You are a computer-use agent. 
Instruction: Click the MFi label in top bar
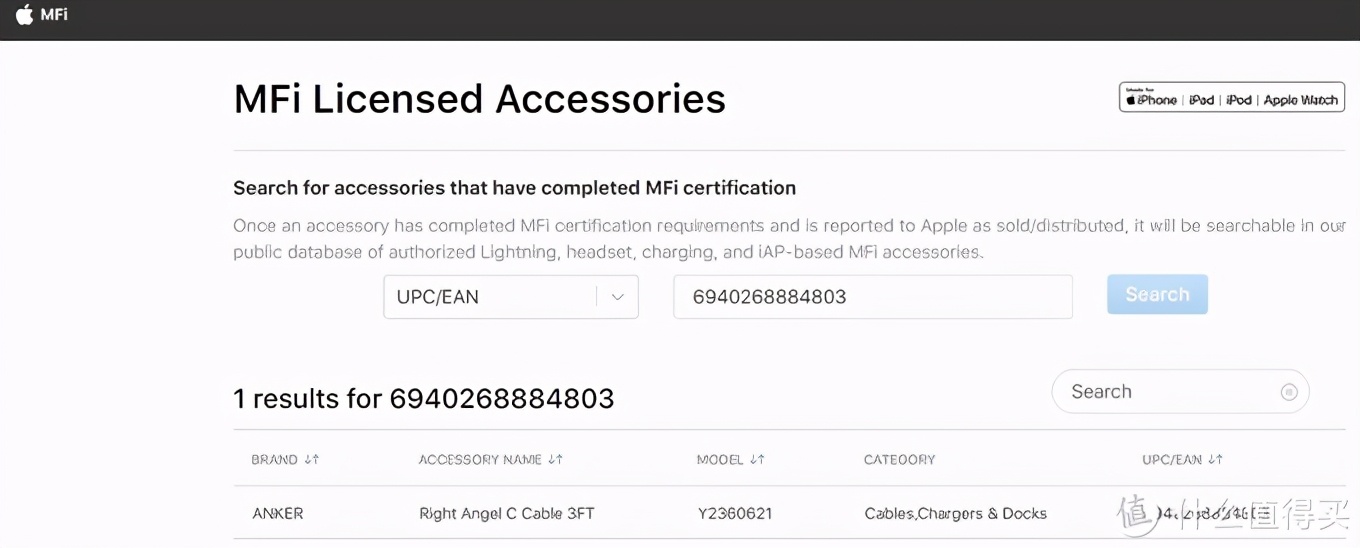pos(54,15)
